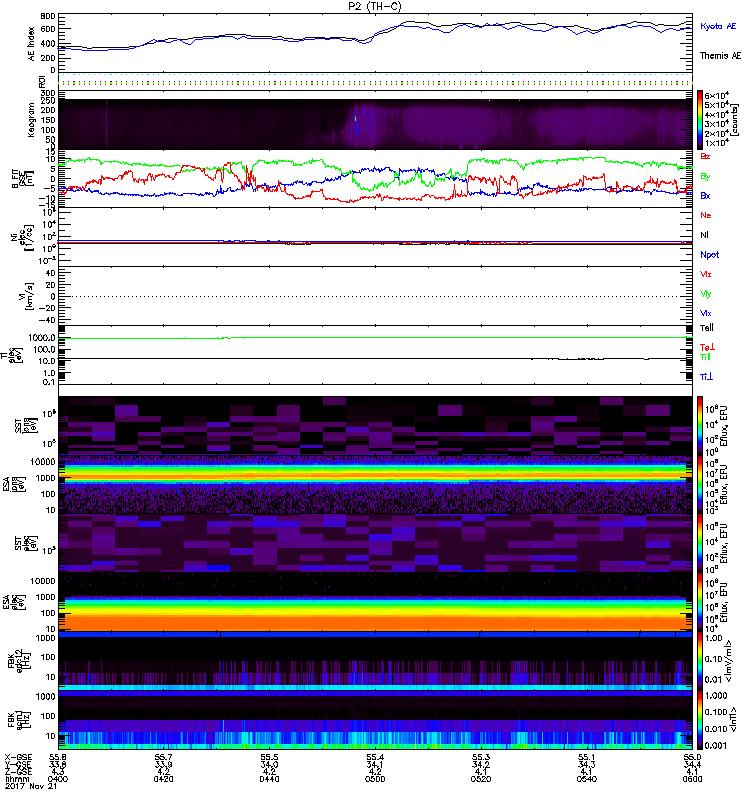Click the FBK scm1 spectrogram panel

pos(375,720)
